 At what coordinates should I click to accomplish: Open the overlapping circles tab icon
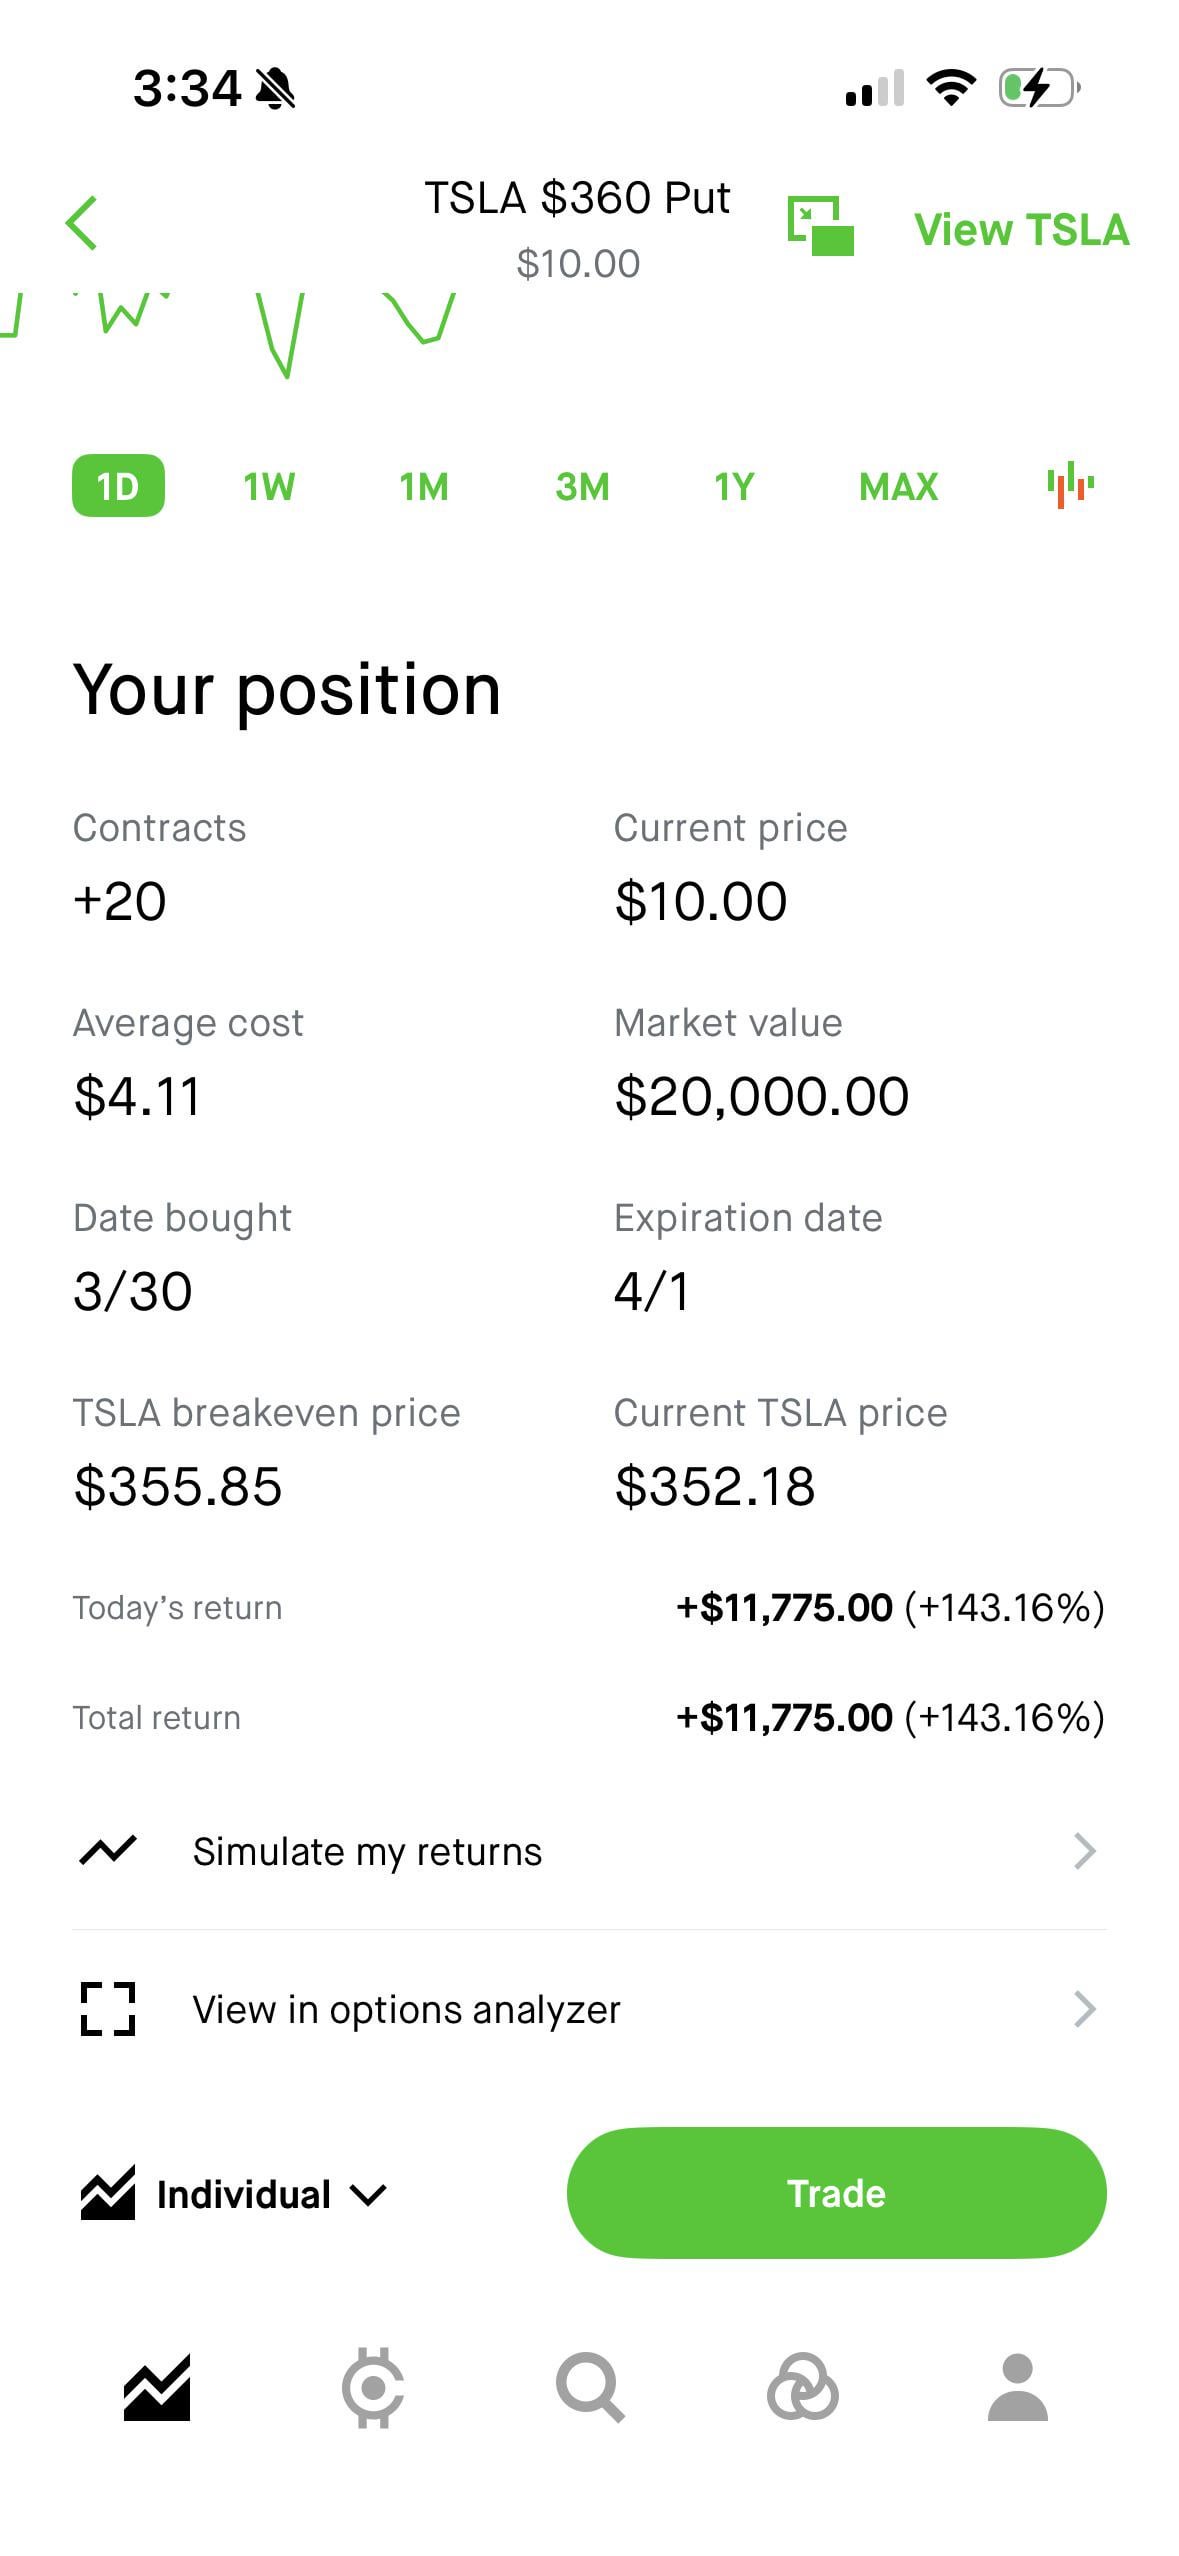[x=802, y=2388]
